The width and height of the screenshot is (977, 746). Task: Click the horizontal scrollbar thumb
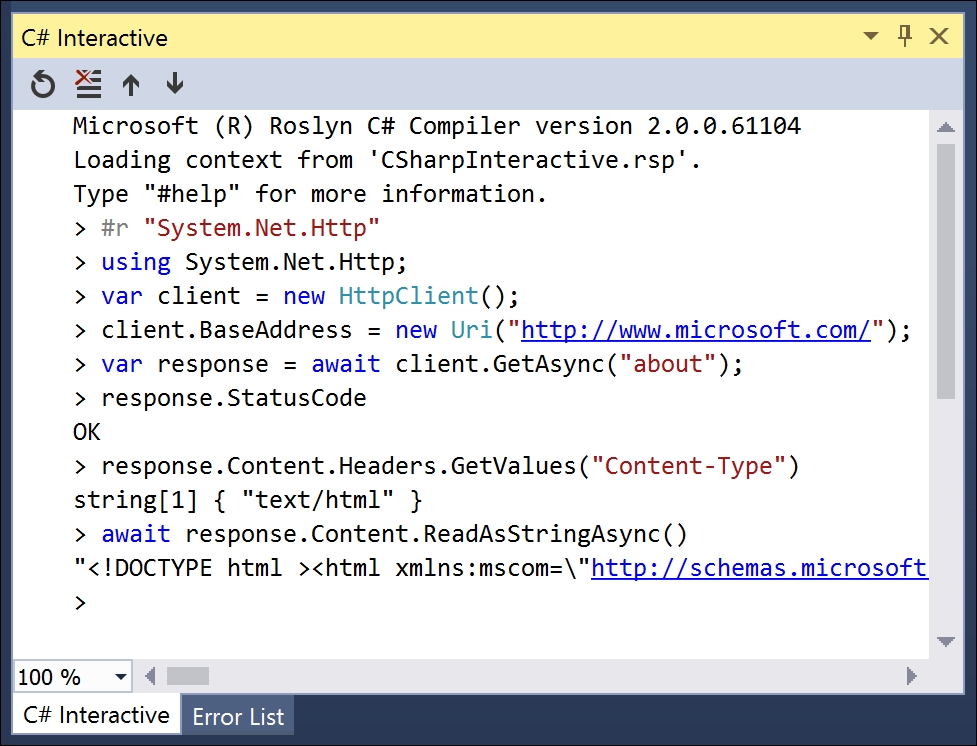[188, 676]
